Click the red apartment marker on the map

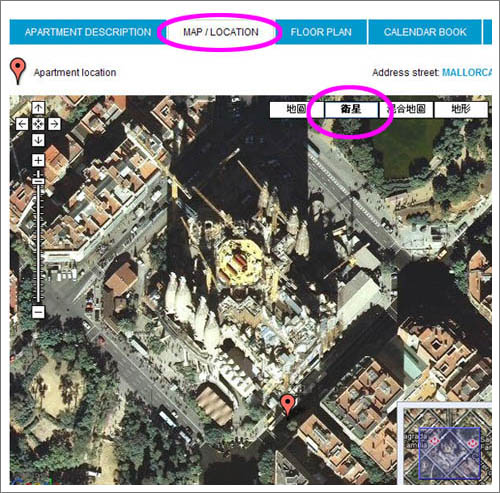(x=287, y=405)
